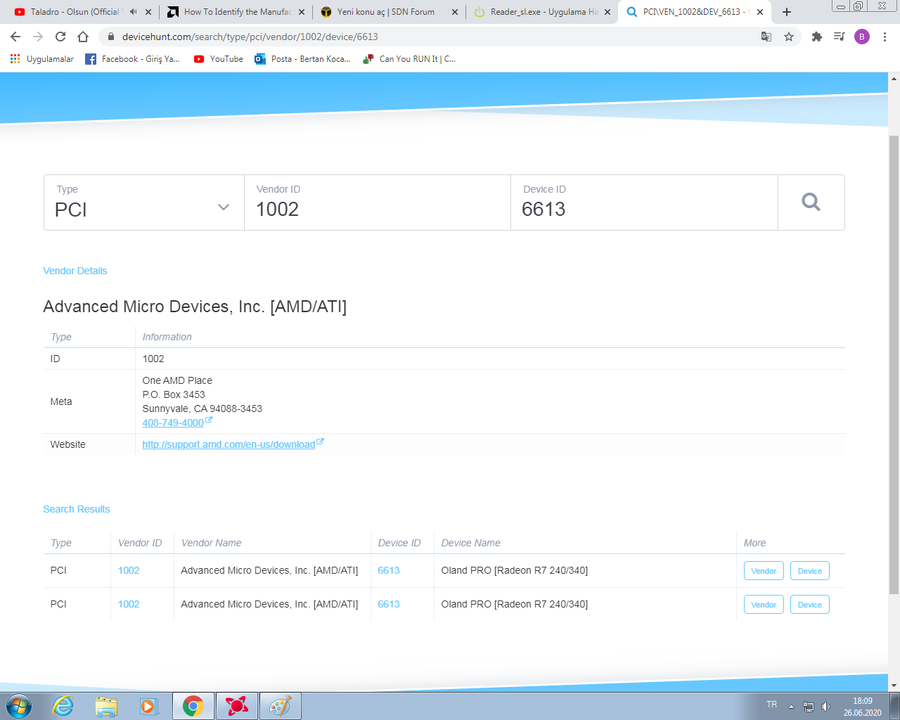Switch to How To Identify the Manufacturer tab
This screenshot has width=900, height=720.
237,11
